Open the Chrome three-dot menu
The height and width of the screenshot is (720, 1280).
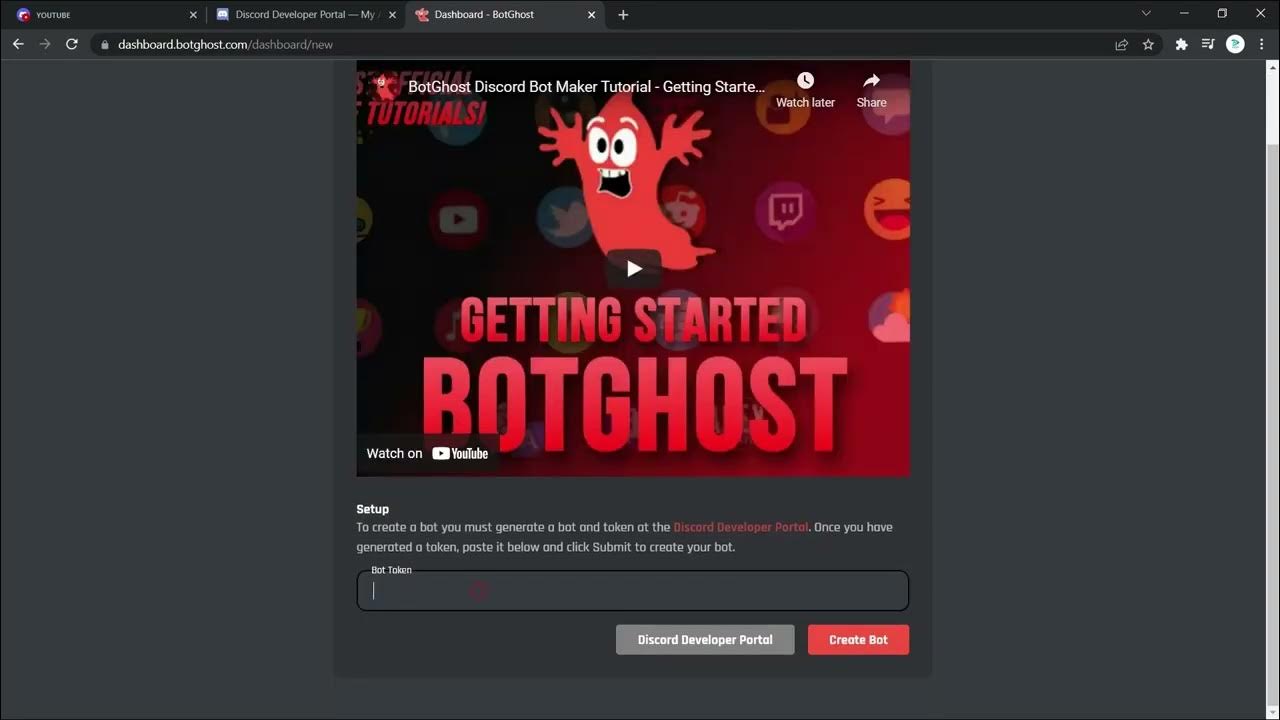pyautogui.click(x=1262, y=44)
